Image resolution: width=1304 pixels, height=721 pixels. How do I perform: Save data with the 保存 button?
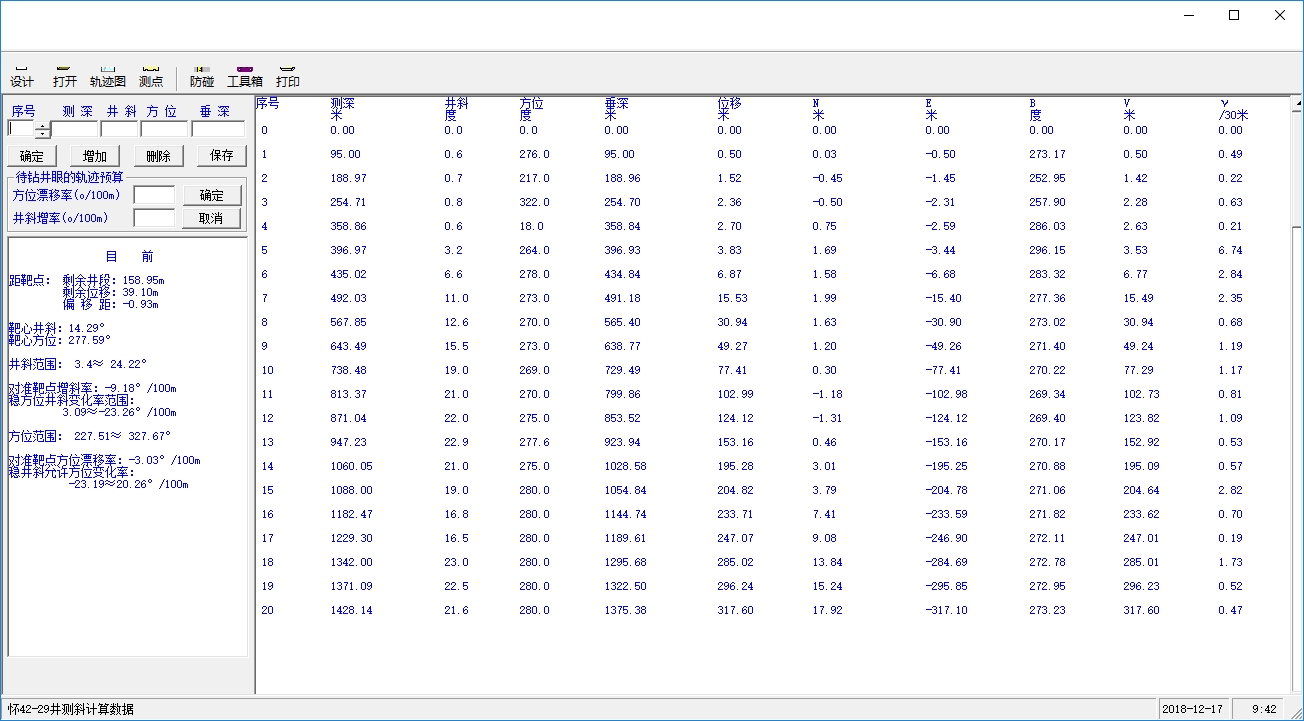click(x=221, y=156)
